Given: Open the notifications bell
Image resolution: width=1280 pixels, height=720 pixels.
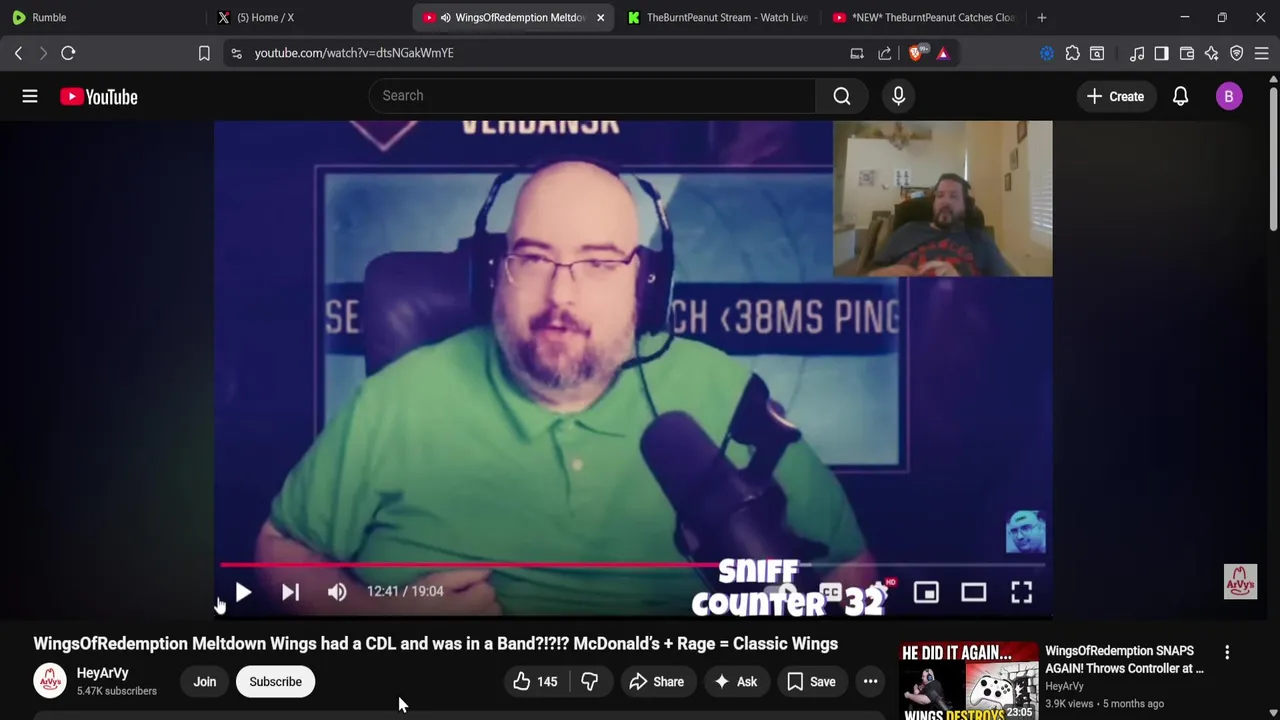Looking at the screenshot, I should [x=1180, y=96].
